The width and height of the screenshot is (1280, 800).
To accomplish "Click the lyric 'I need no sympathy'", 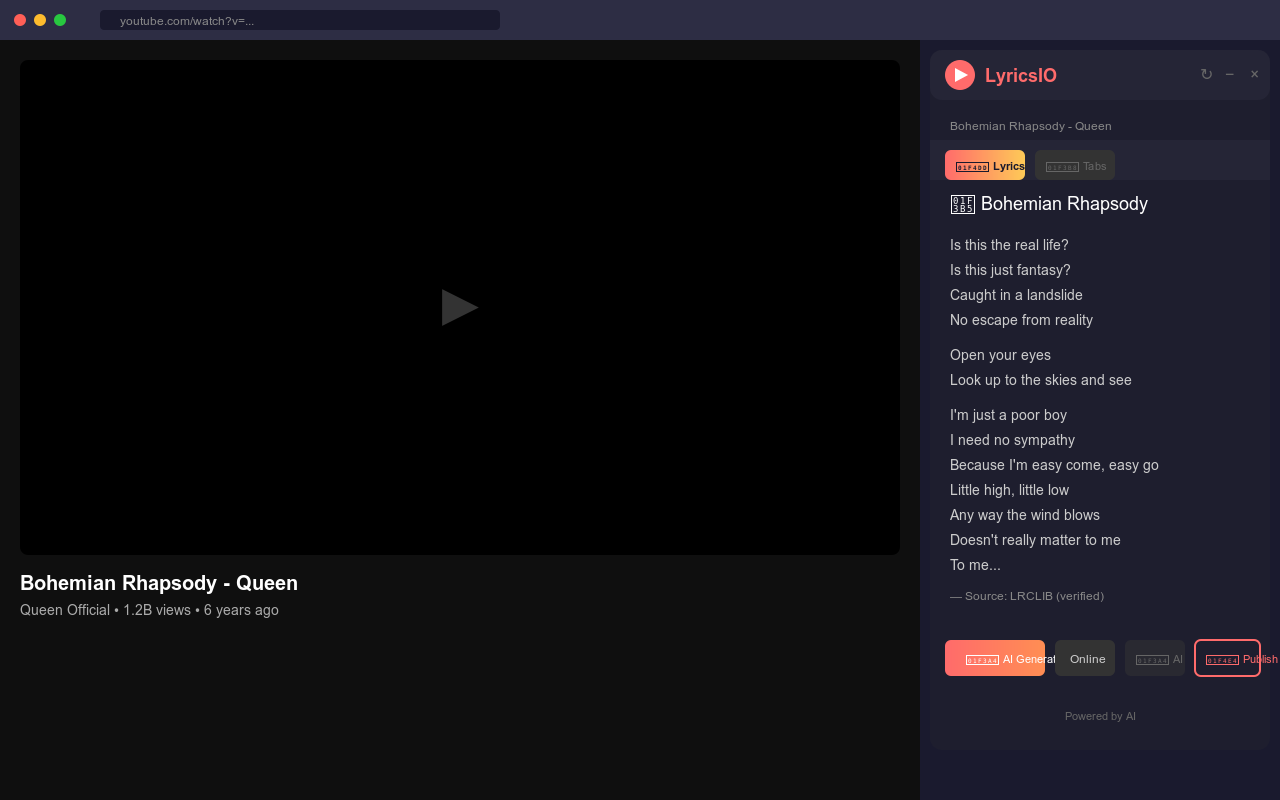I will click(1012, 440).
